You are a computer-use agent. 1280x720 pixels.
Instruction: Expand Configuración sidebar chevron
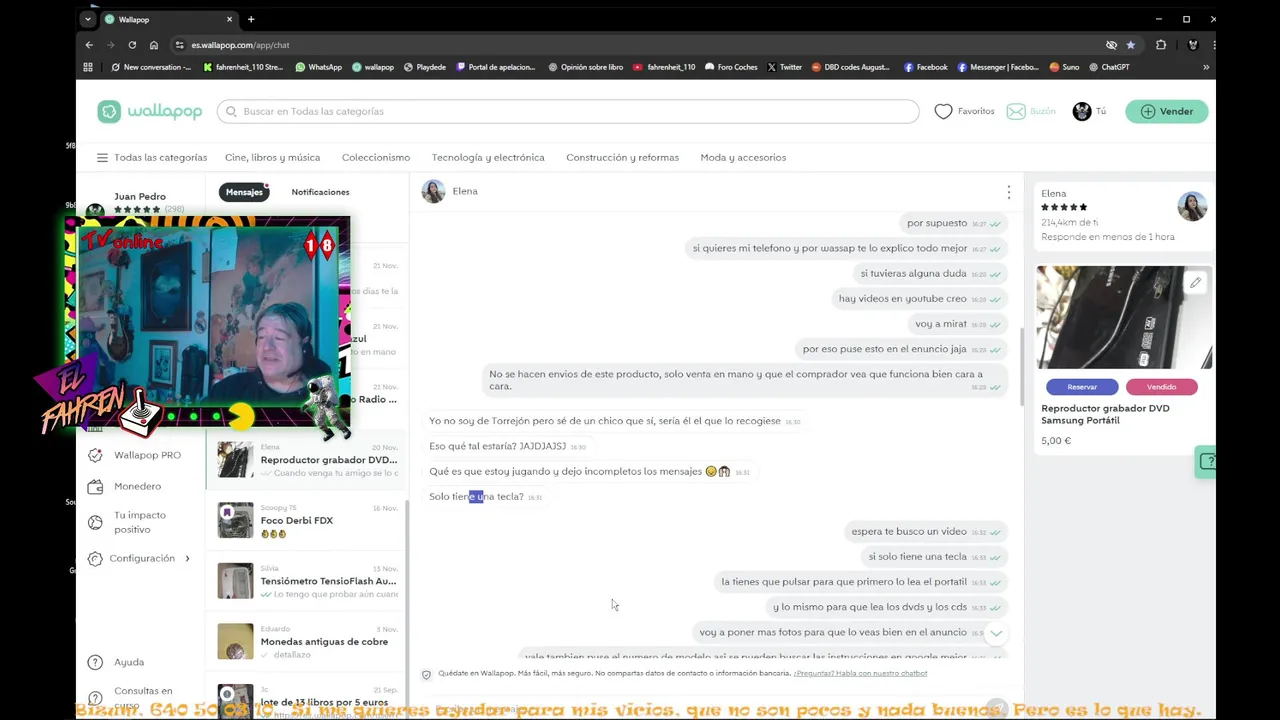click(187, 558)
